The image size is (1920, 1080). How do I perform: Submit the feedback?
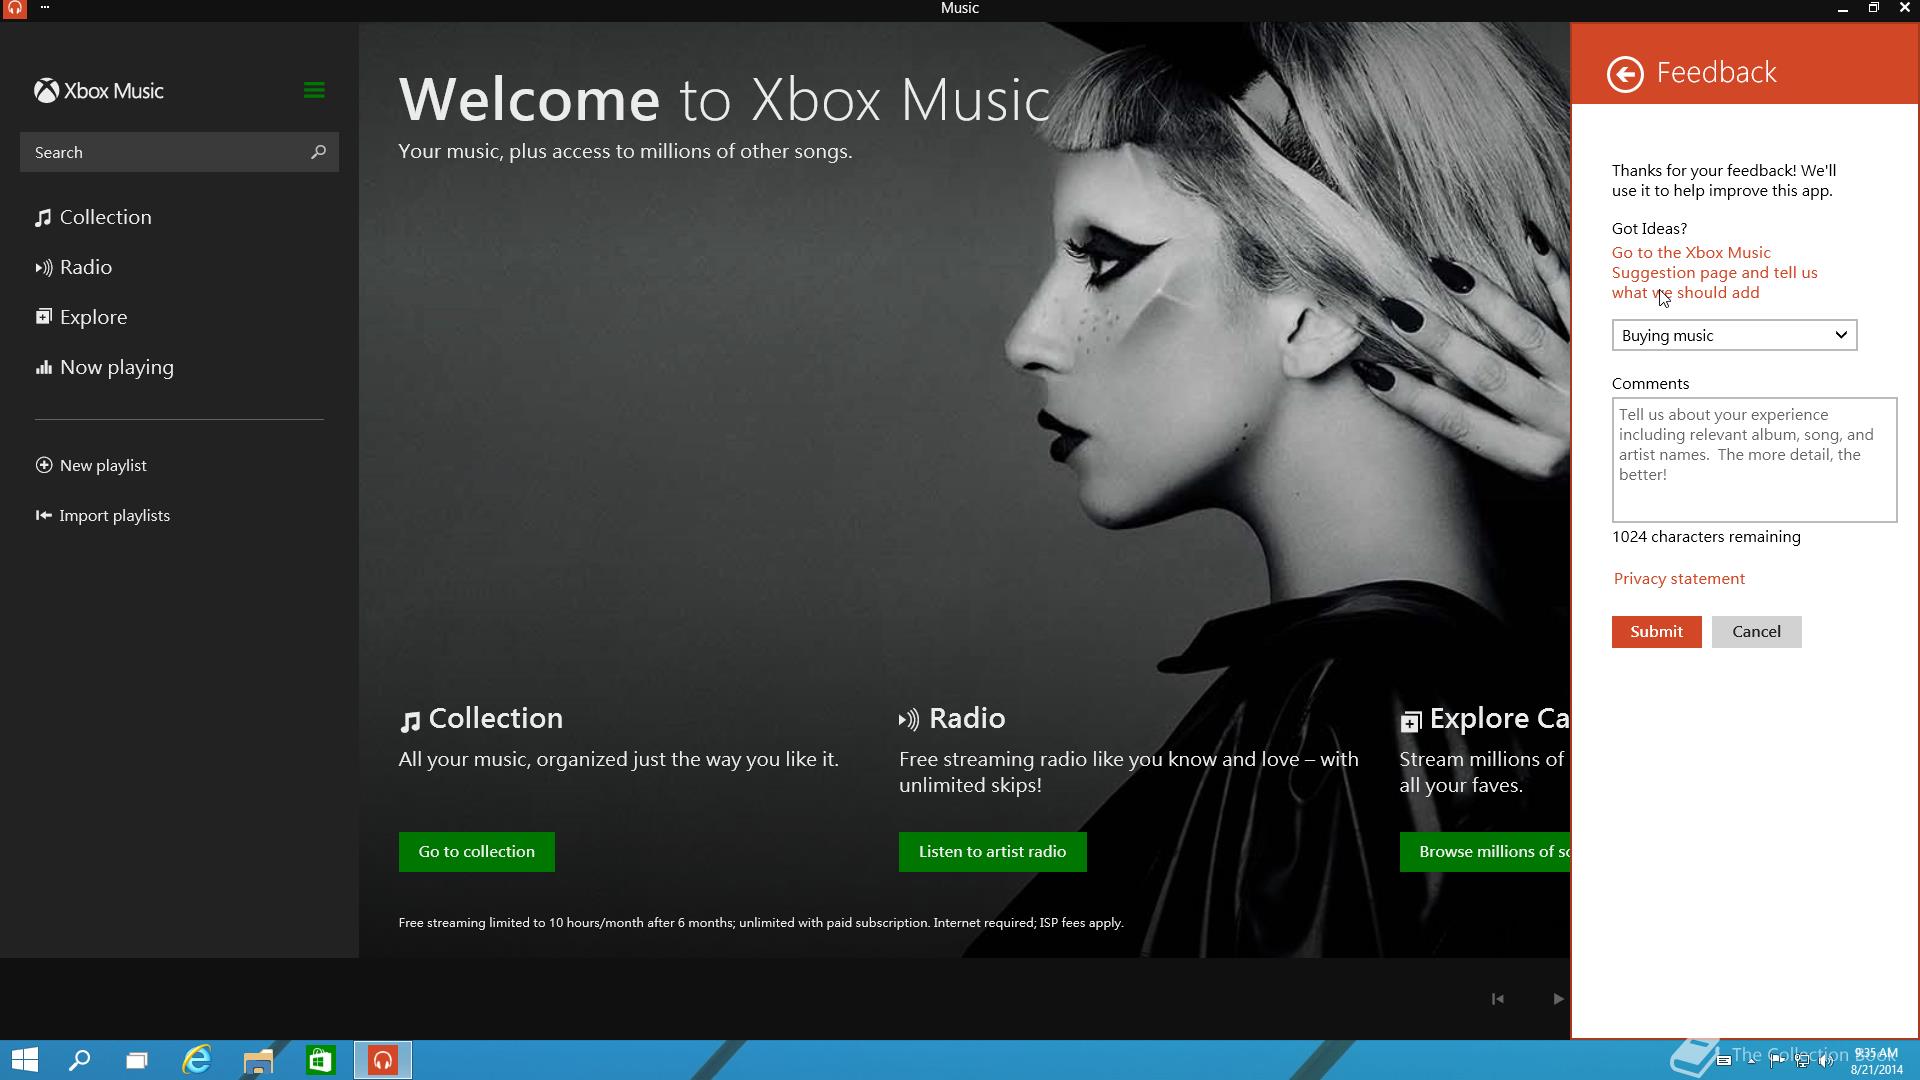pos(1656,631)
